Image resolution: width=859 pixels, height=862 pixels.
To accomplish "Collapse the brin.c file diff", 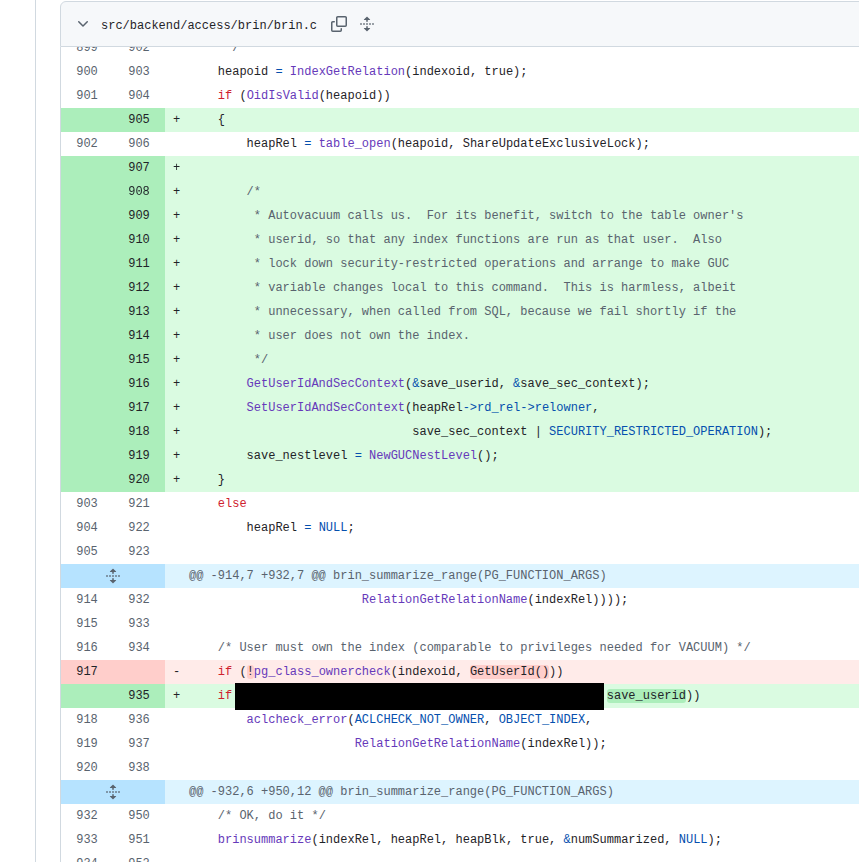I will 82,24.
